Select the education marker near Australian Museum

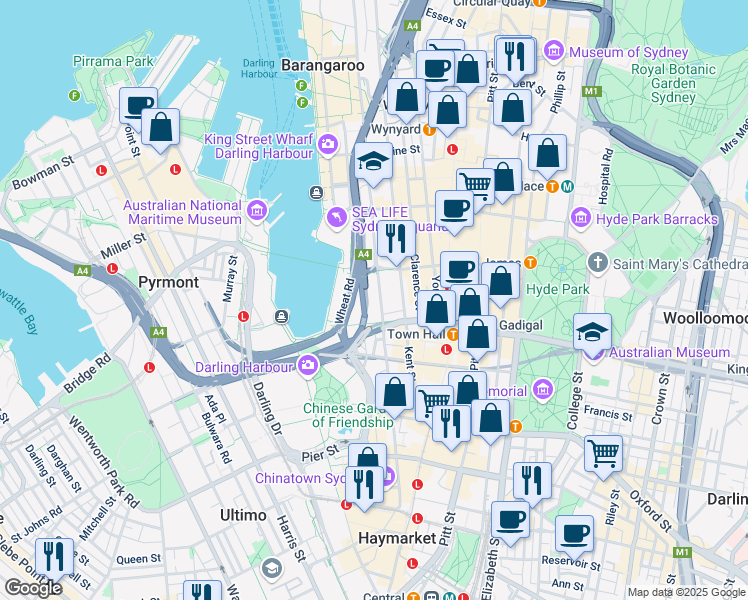click(x=592, y=333)
